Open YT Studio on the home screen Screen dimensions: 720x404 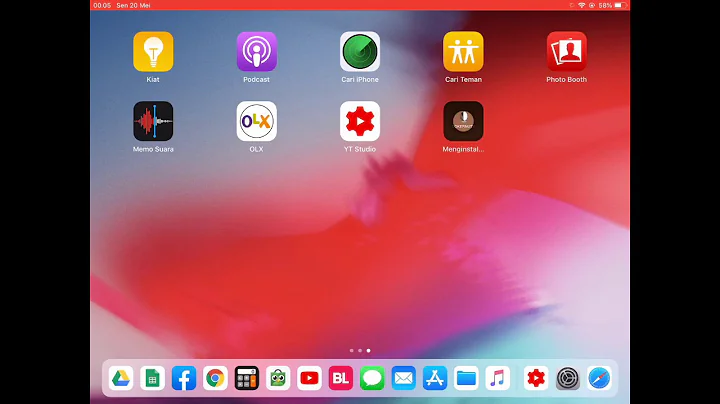(x=360, y=121)
